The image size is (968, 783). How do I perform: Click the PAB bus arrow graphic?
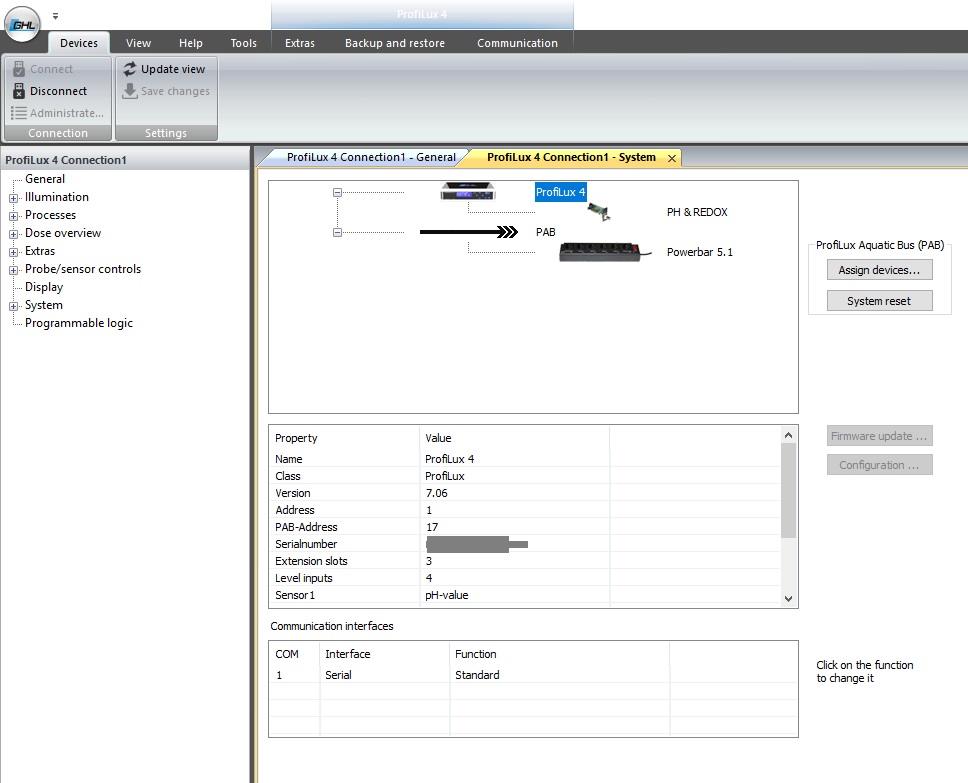point(469,232)
